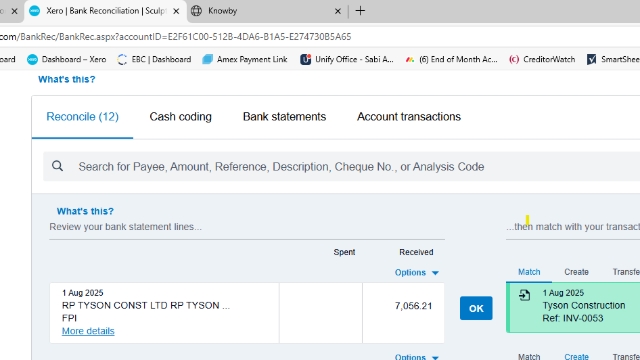Switch to the Xero Bank Reconciliation browser tab
Screen dimensions: 640x360
point(105,11)
